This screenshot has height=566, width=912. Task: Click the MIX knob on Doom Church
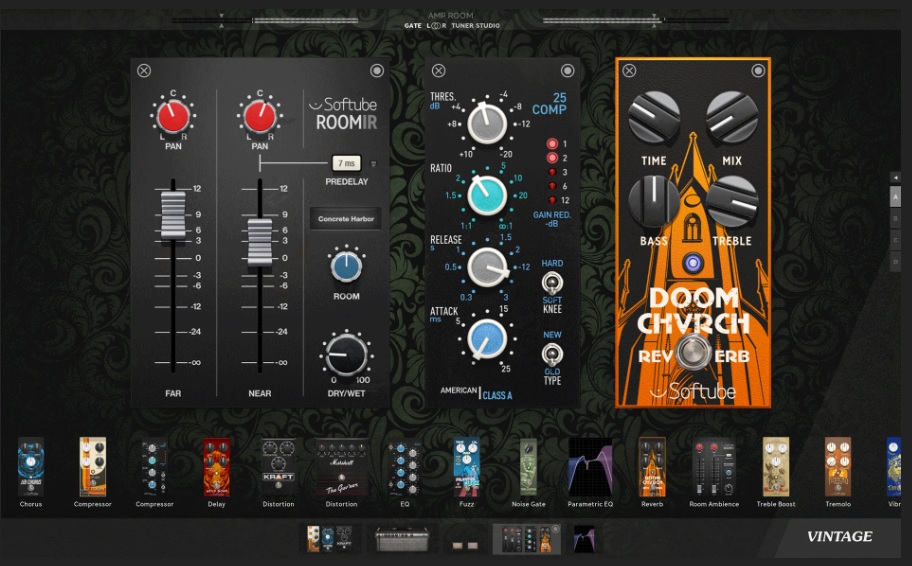coord(732,118)
